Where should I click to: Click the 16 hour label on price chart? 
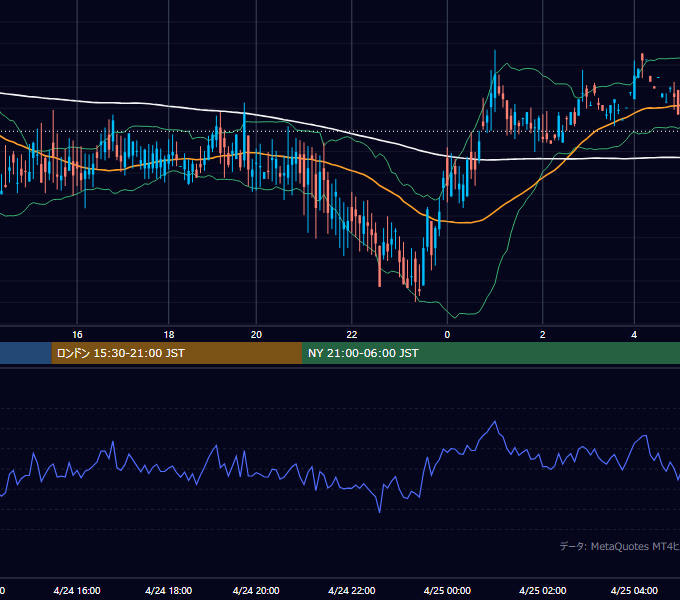point(77,335)
